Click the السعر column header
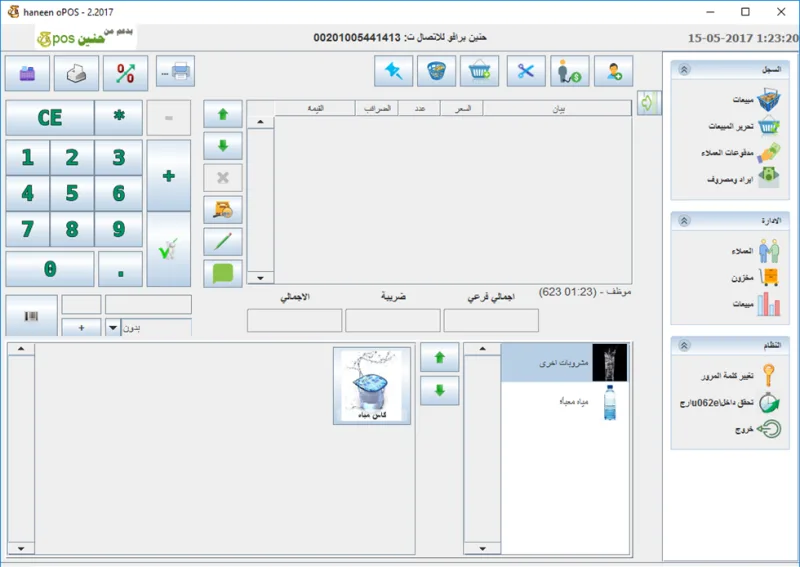Screen dimensions: 800x567 coord(462,108)
